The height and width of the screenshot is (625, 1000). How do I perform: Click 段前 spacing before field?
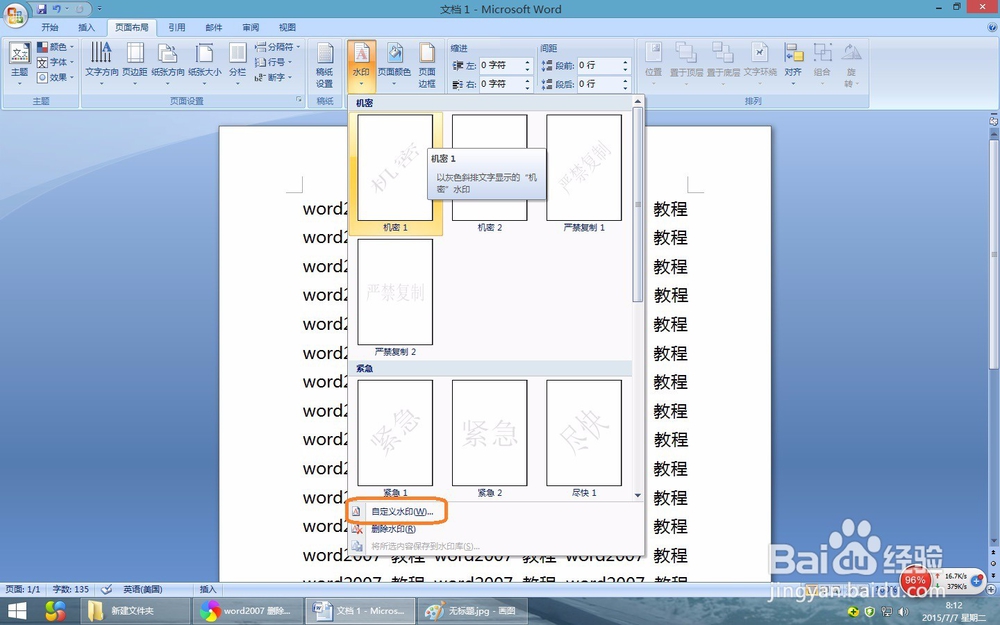pyautogui.click(x=599, y=65)
